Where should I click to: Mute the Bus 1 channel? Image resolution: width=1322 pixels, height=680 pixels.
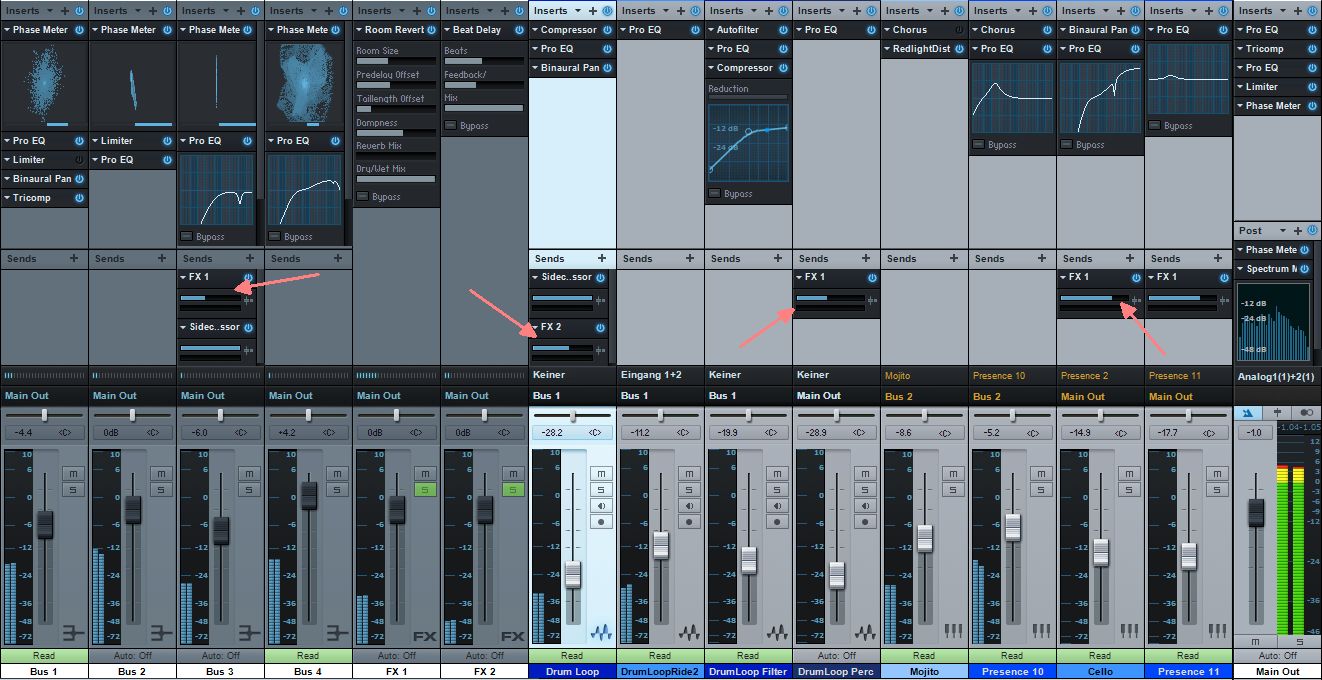[73, 473]
